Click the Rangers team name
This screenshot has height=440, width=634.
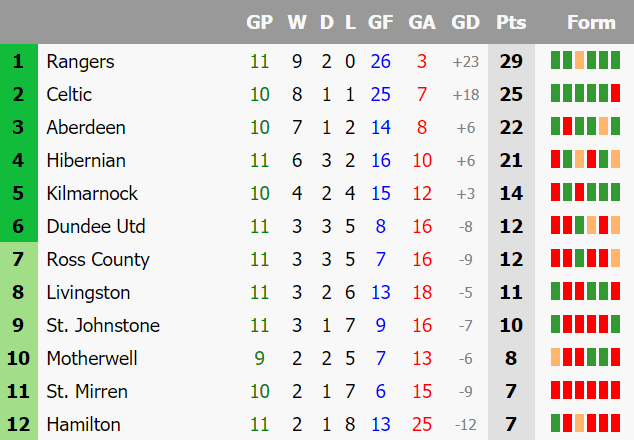click(x=80, y=61)
